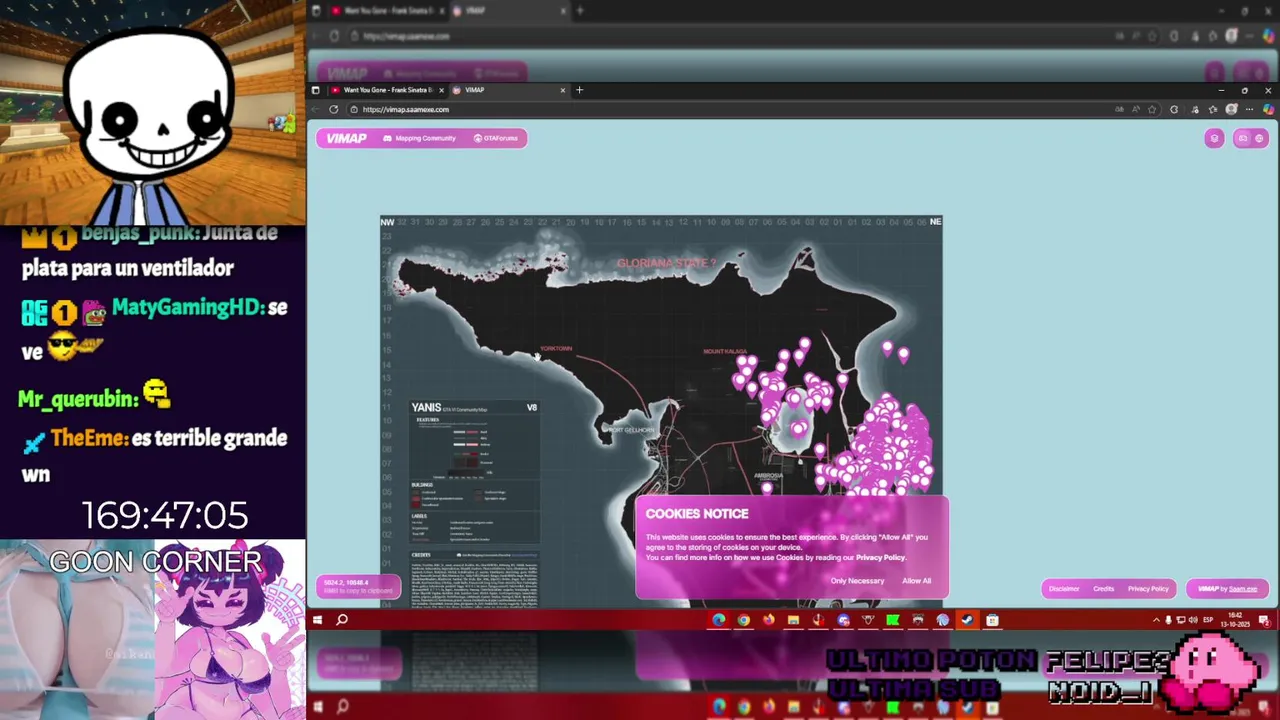Click the V8 version label in legend
Image resolution: width=1280 pixels, height=720 pixels.
pos(532,408)
